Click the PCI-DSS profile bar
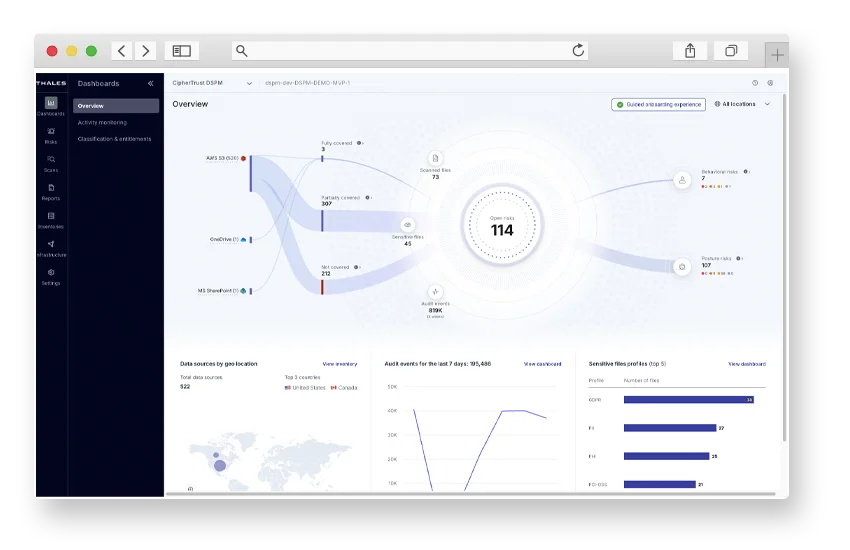The width and height of the screenshot is (850, 550). click(x=660, y=484)
